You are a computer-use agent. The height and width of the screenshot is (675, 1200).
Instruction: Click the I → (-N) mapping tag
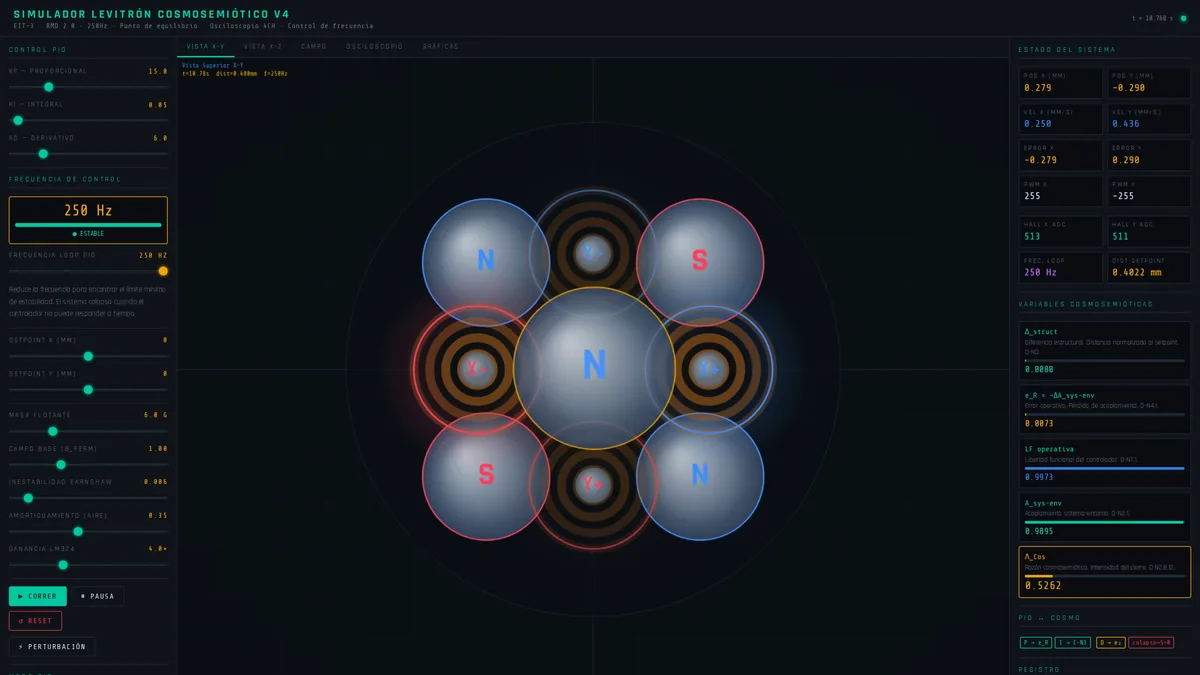click(x=1074, y=642)
